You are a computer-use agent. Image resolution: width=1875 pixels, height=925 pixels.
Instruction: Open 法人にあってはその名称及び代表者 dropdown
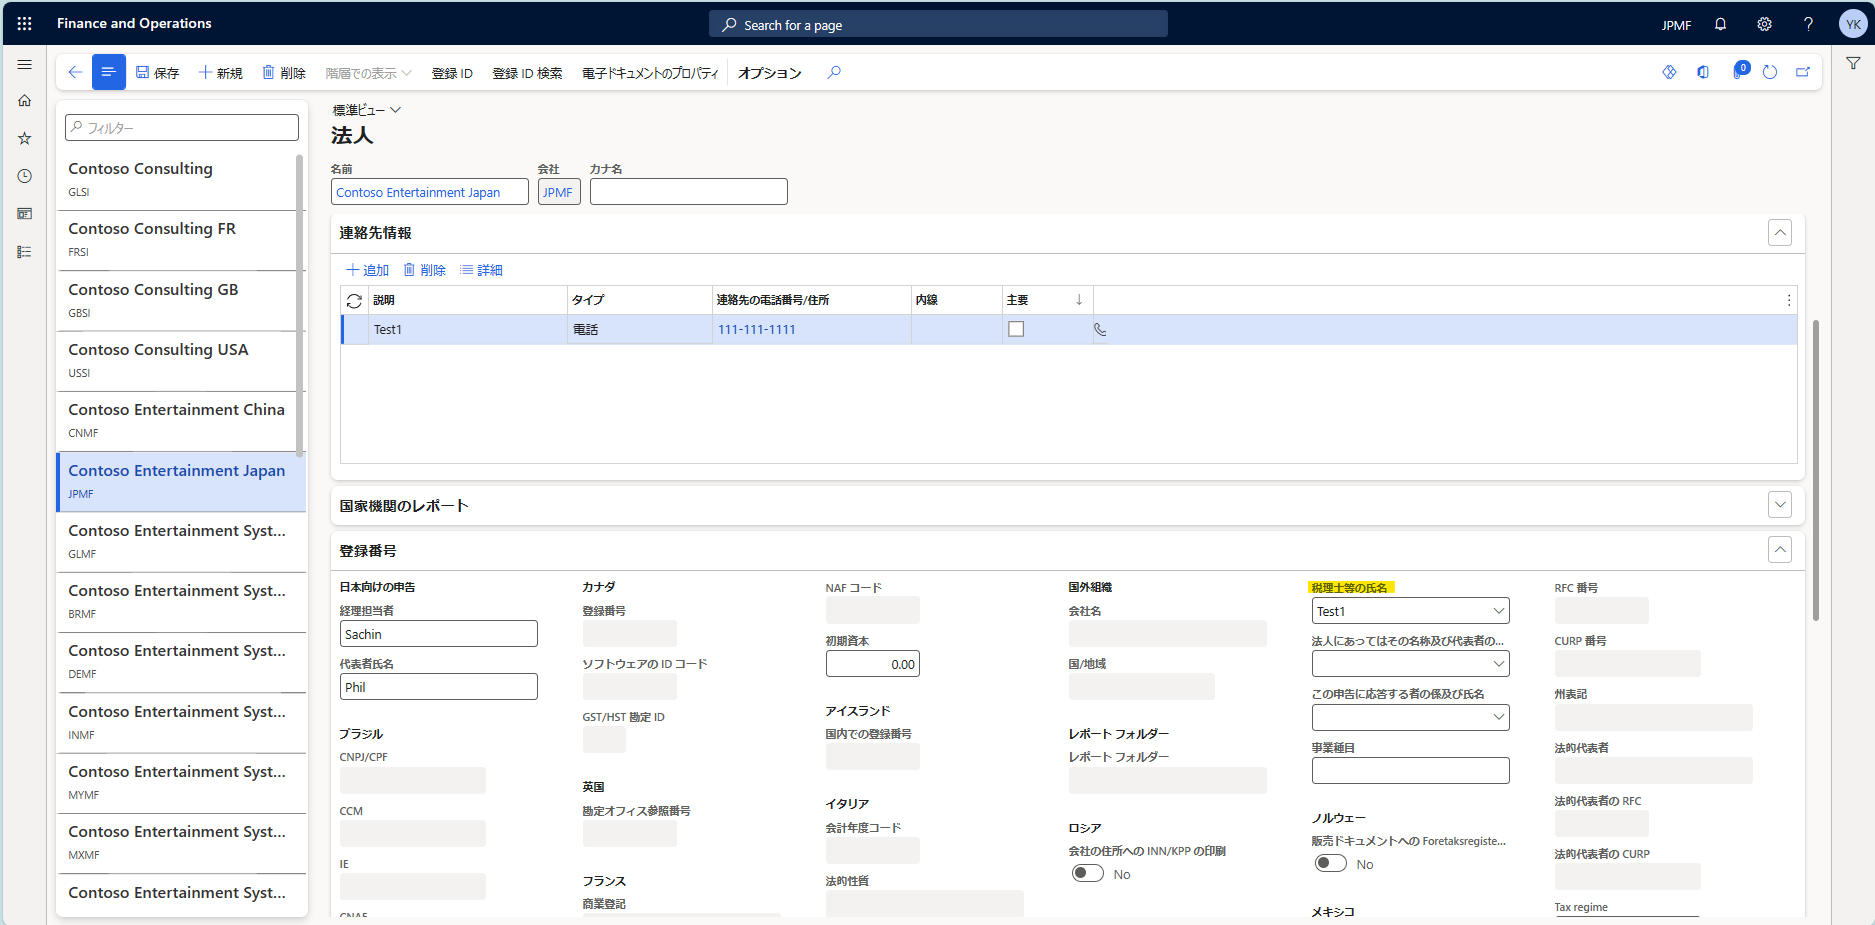[1498, 664]
